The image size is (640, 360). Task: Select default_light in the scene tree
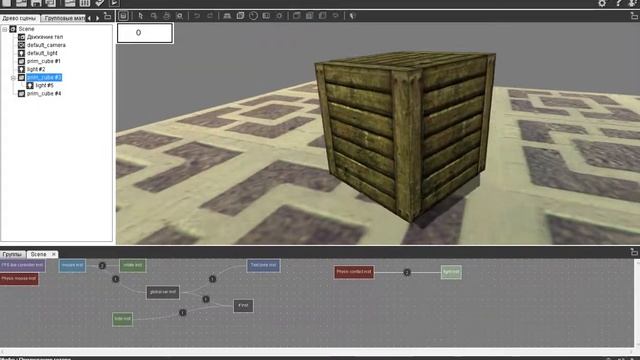[x=42, y=53]
